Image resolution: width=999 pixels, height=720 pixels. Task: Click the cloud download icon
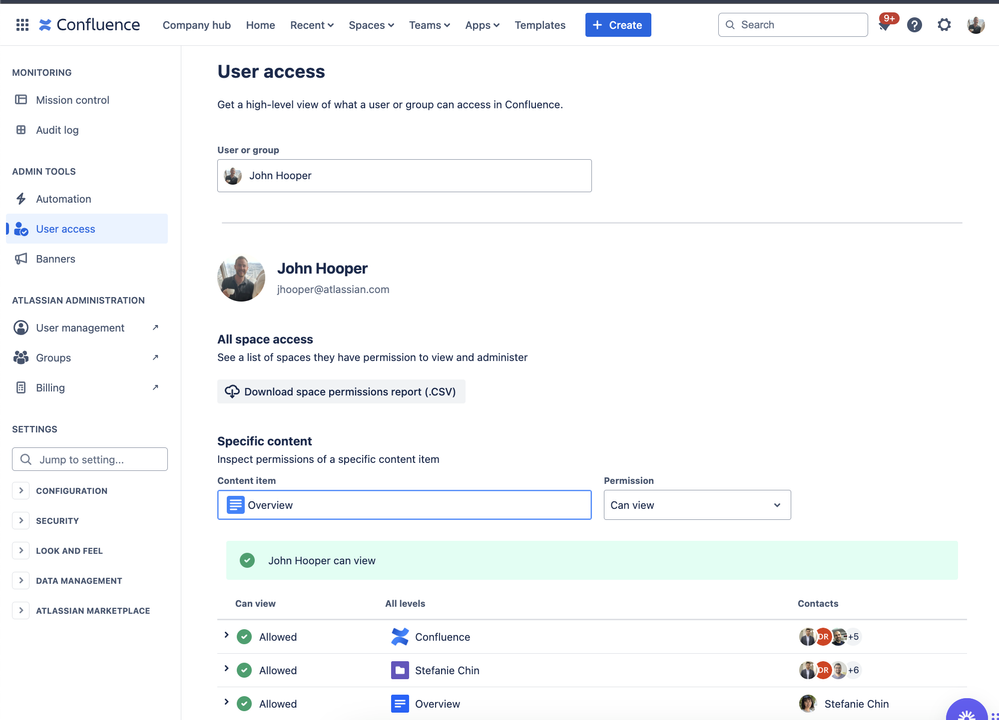pyautogui.click(x=232, y=391)
